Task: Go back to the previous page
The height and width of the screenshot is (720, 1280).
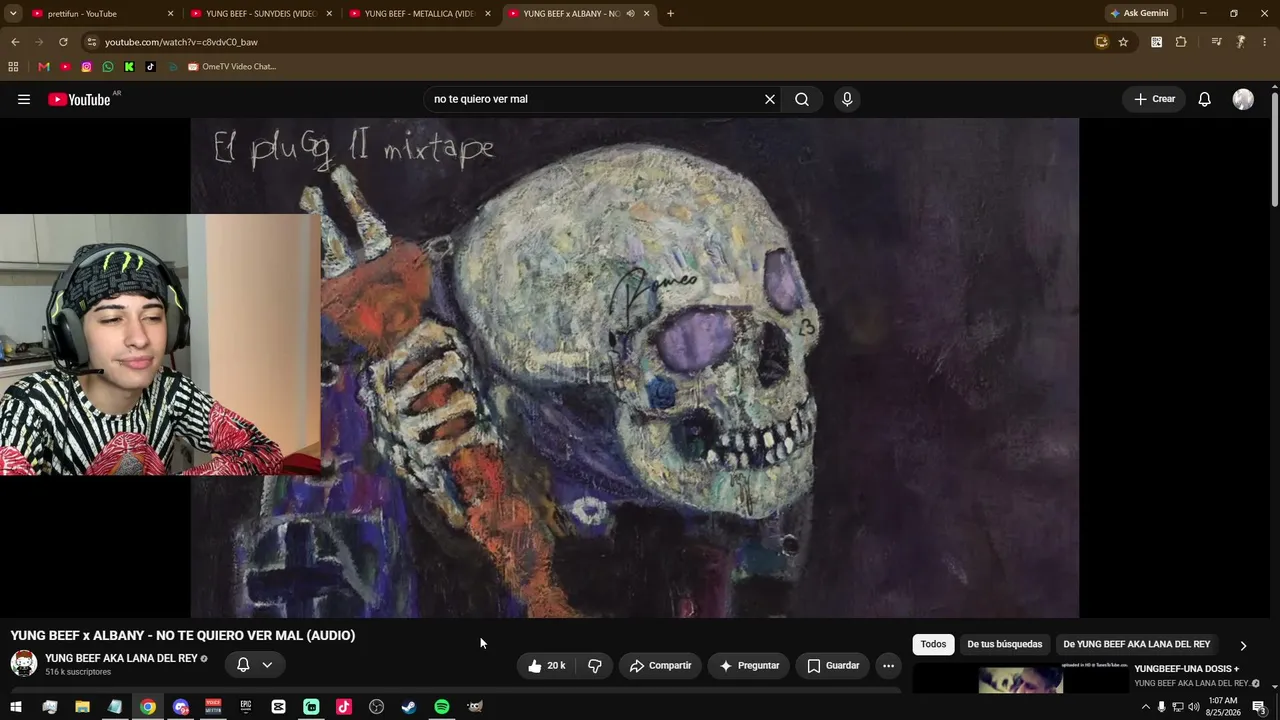Action: pos(15,42)
